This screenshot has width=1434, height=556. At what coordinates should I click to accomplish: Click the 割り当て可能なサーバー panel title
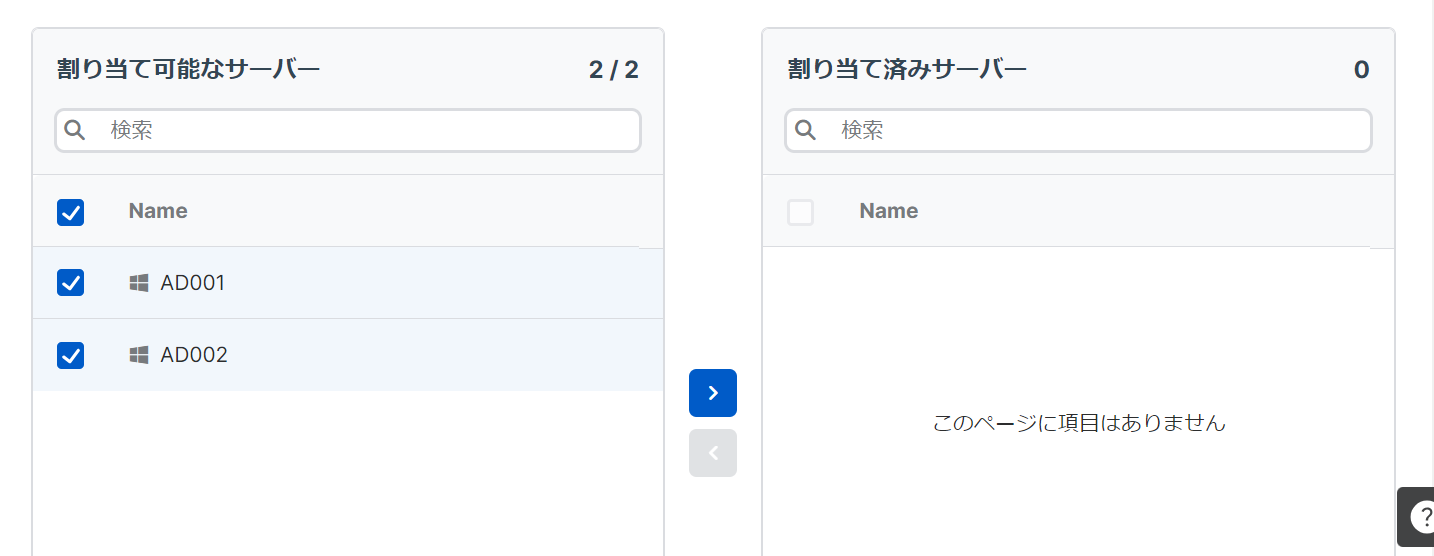pyautogui.click(x=188, y=69)
